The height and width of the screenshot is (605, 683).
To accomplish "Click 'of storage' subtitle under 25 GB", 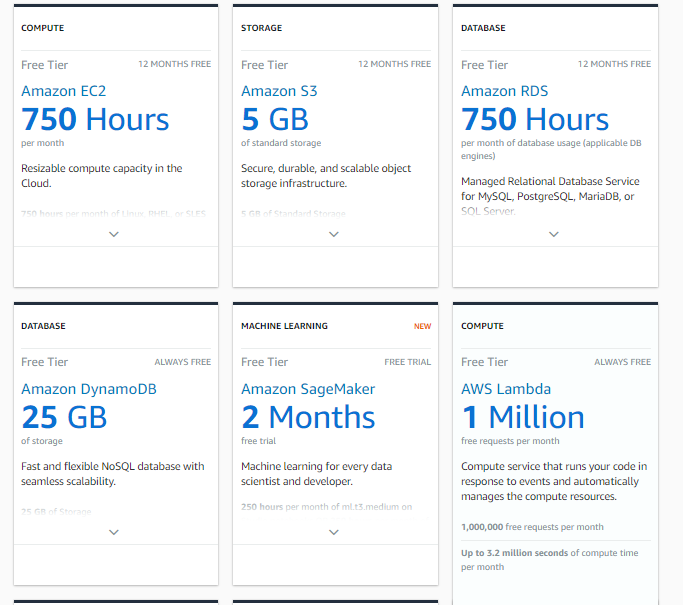I will pyautogui.click(x=42, y=441).
